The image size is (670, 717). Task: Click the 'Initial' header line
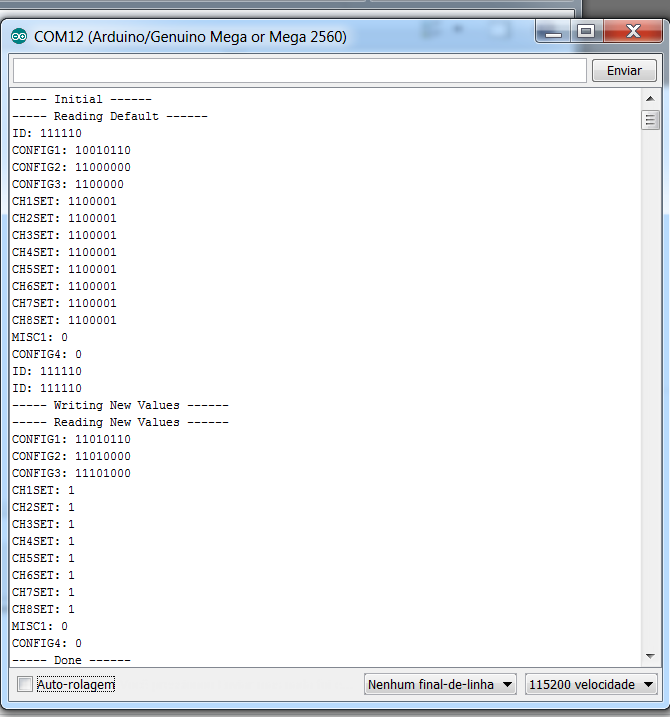click(x=82, y=99)
